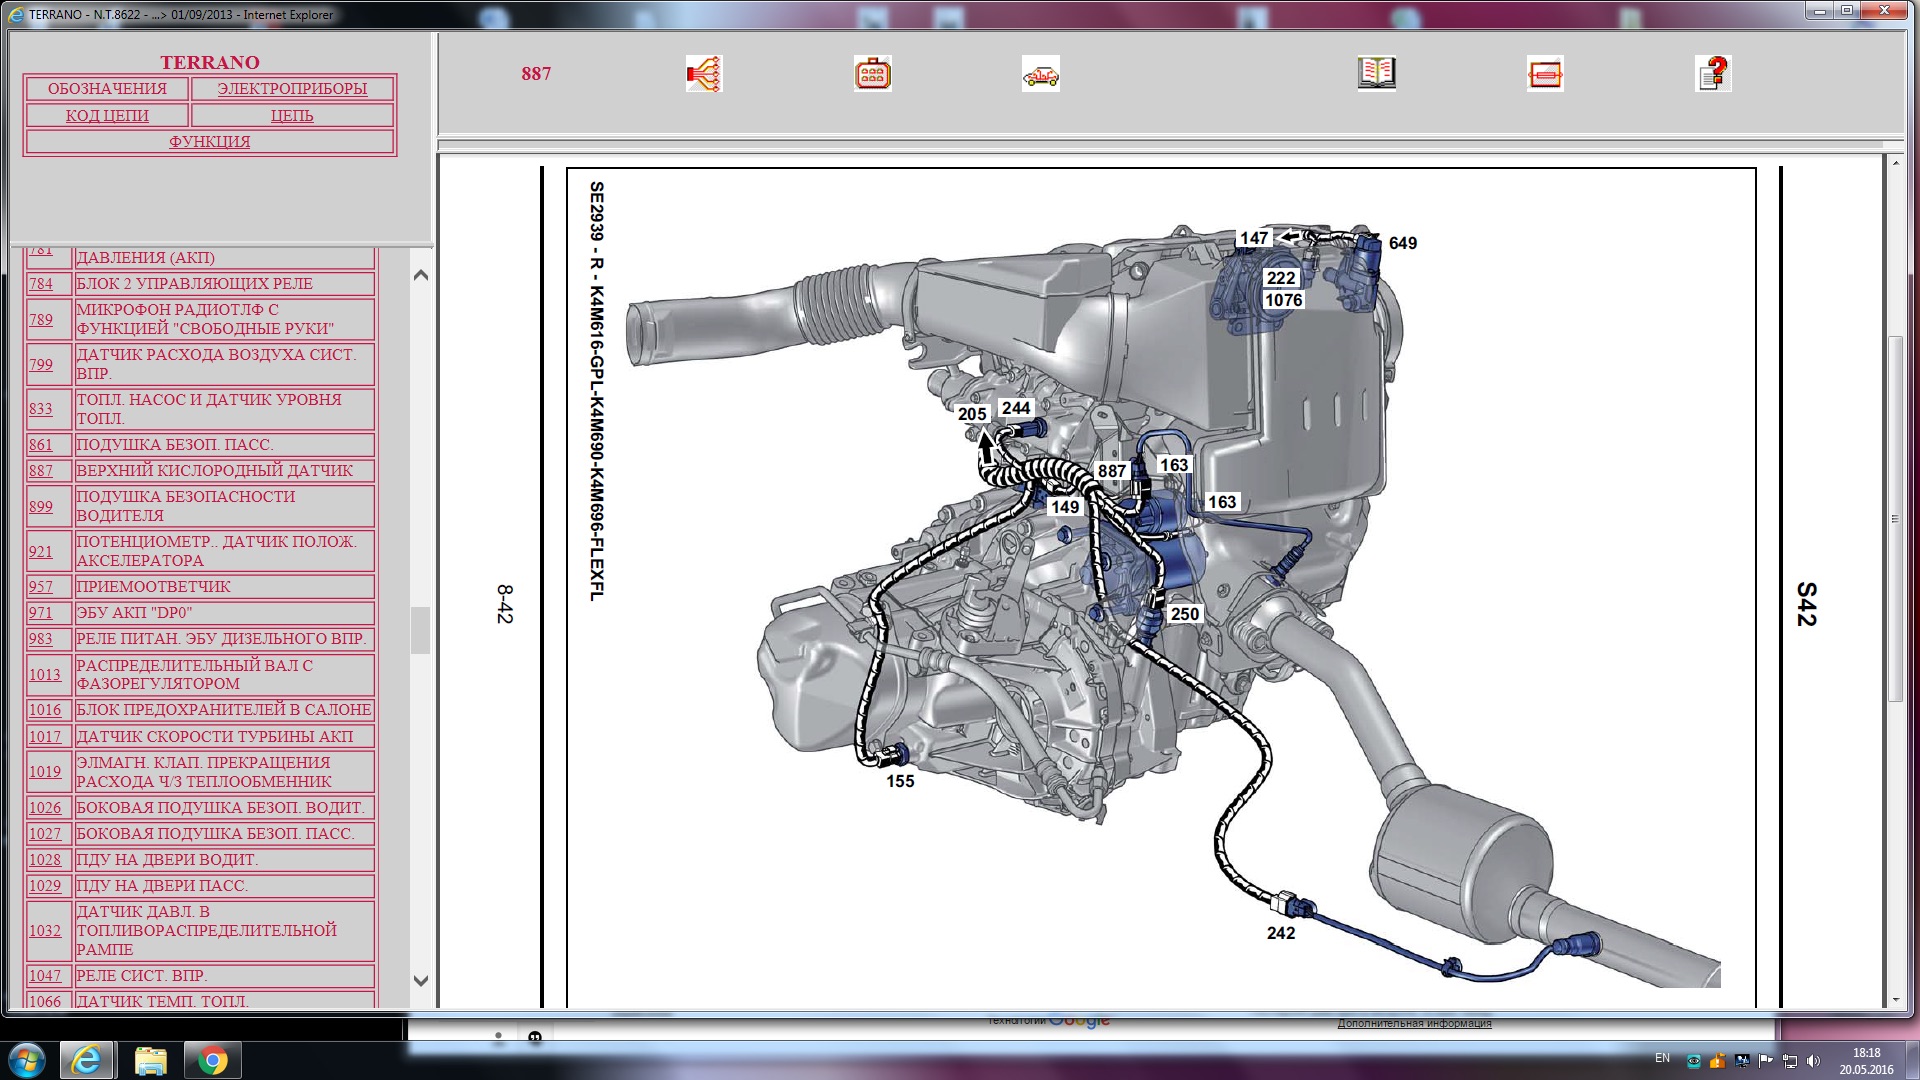Screen dimensions: 1920x1080
Task: Open component code 957 link
Action: coord(41,587)
